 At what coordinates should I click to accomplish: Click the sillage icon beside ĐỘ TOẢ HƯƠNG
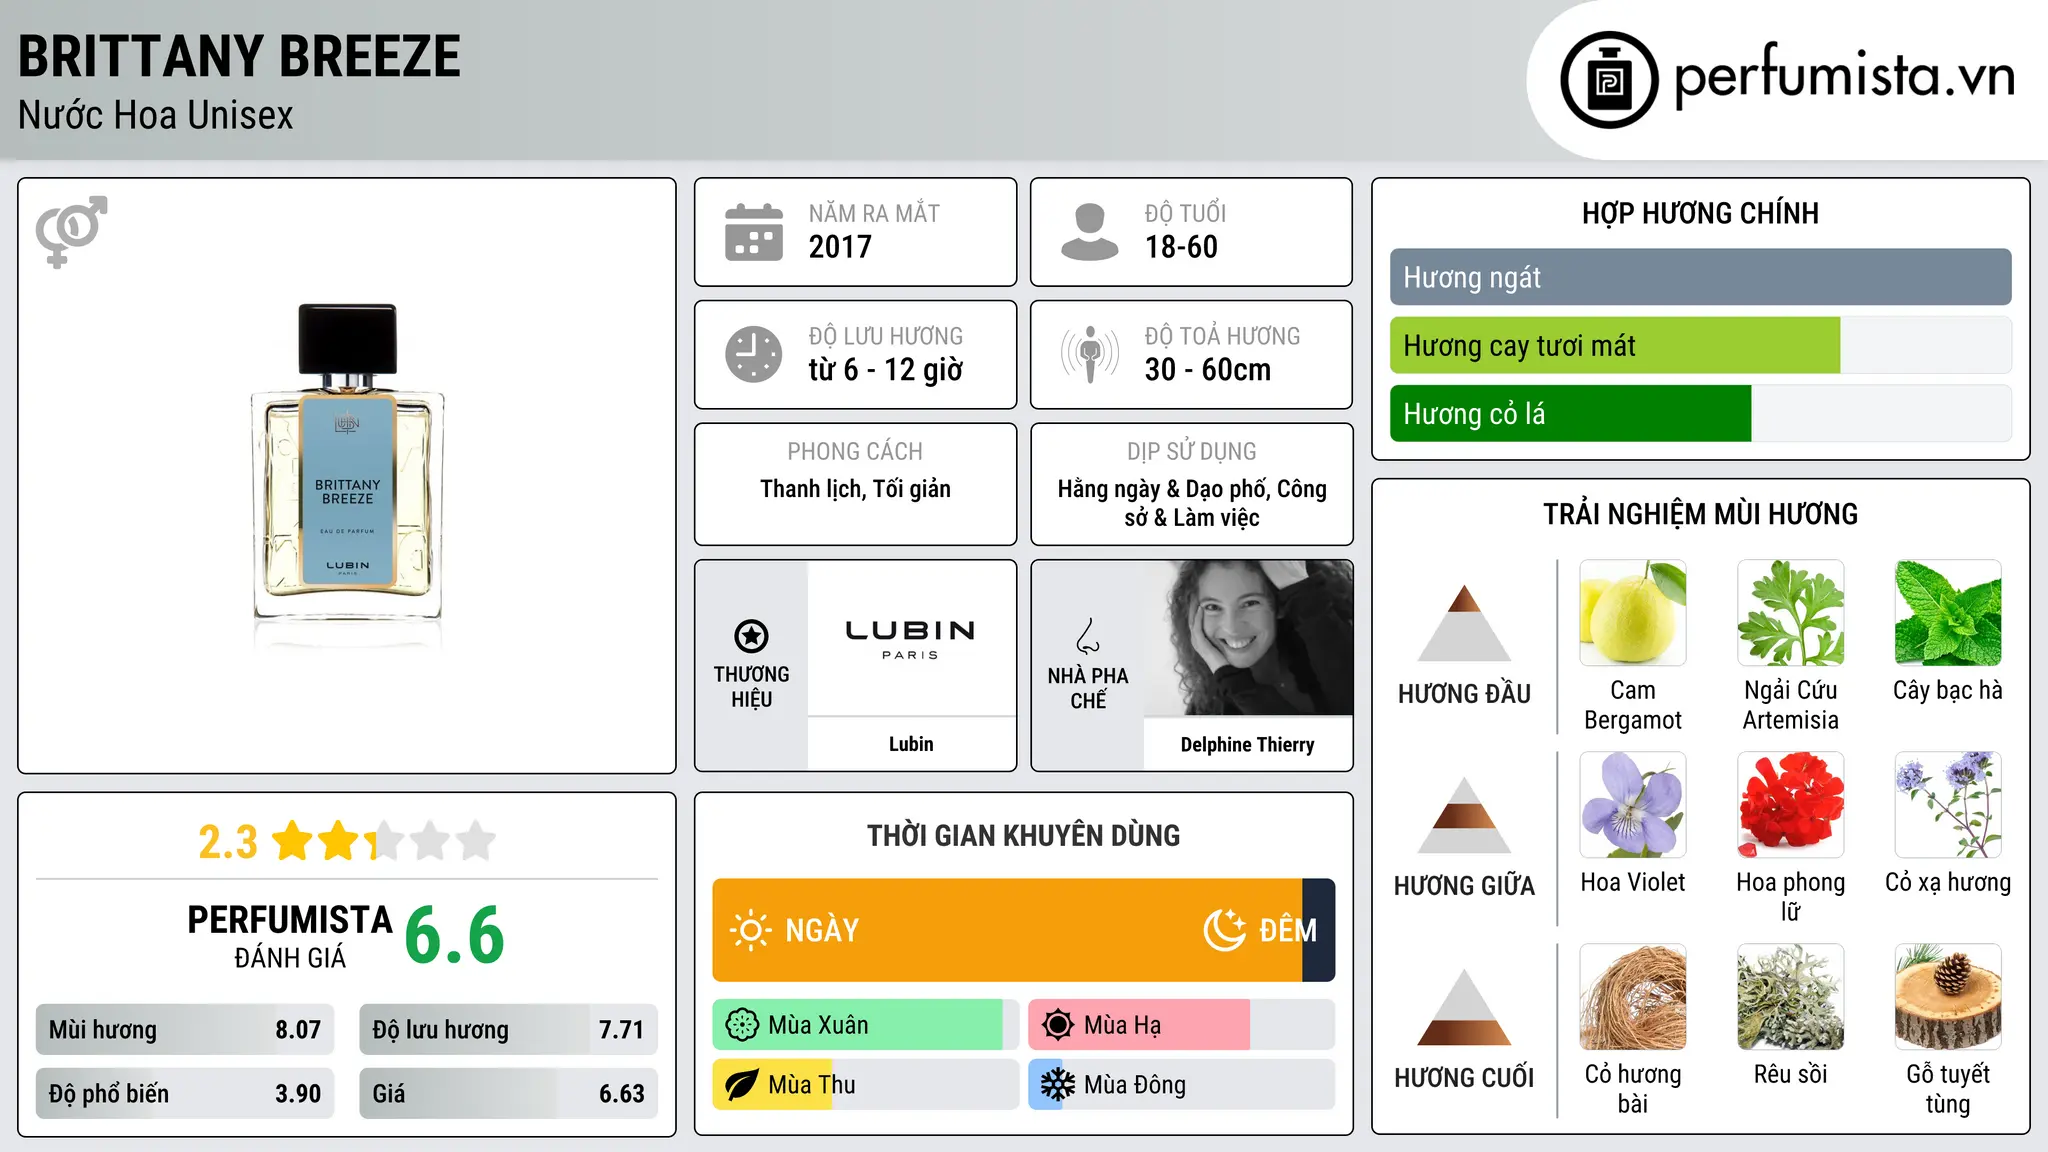point(1090,354)
